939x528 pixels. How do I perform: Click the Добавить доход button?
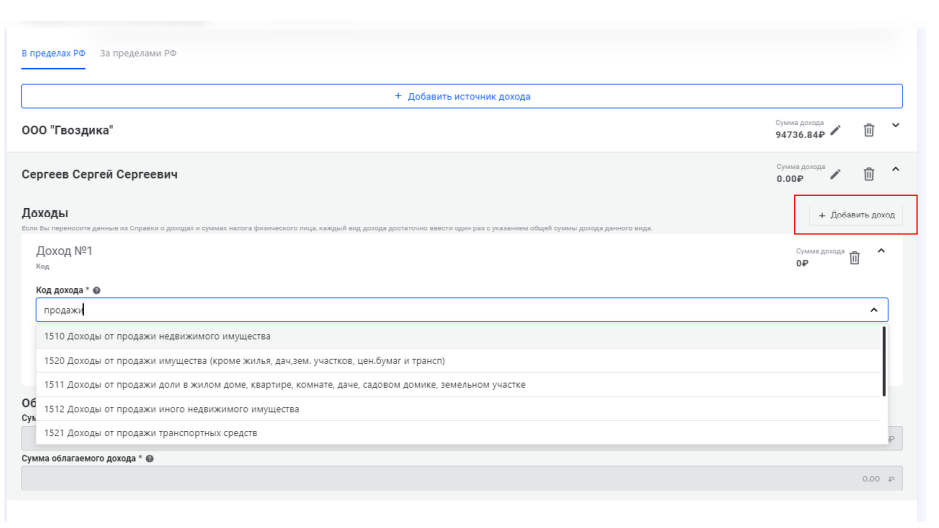(855, 215)
